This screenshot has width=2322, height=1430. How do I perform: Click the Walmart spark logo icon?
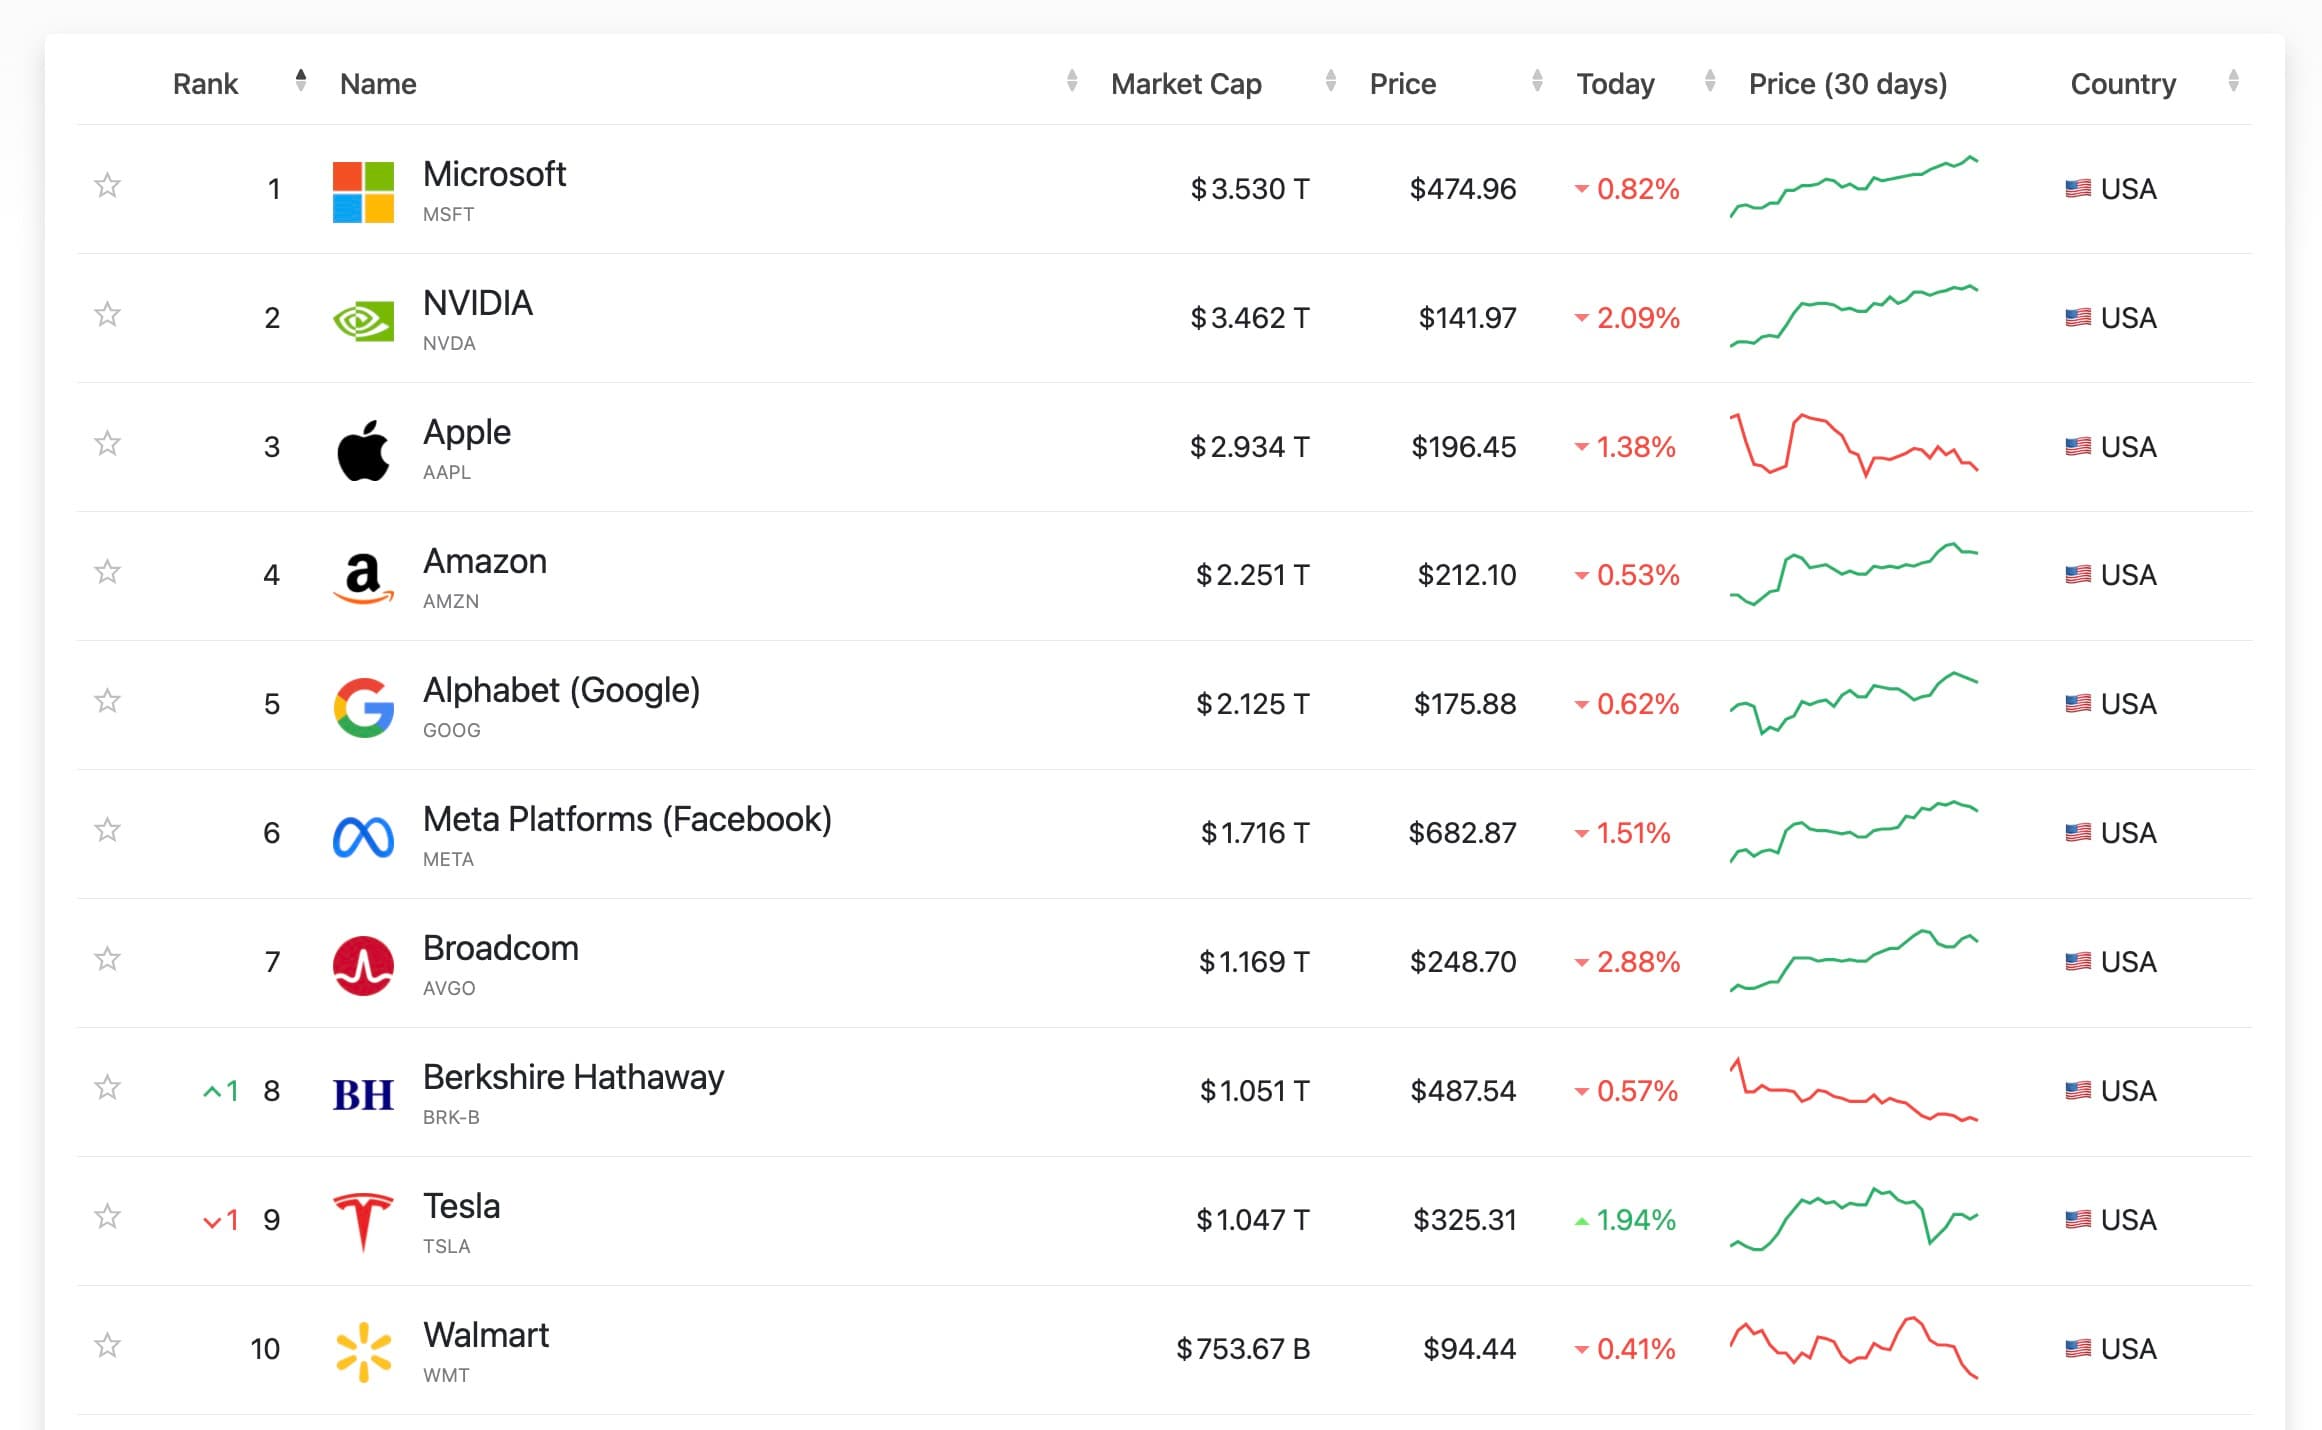tap(363, 1353)
